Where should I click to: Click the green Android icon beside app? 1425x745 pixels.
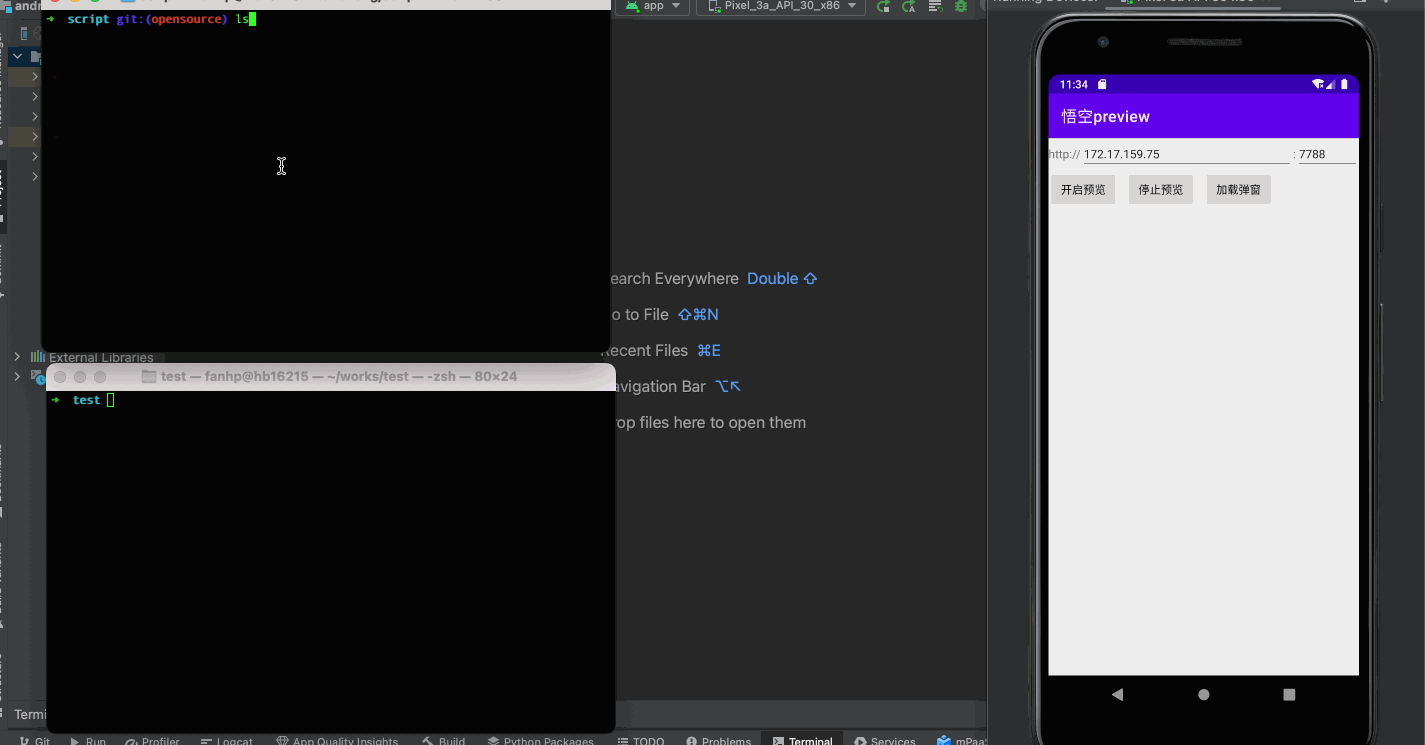(x=632, y=6)
